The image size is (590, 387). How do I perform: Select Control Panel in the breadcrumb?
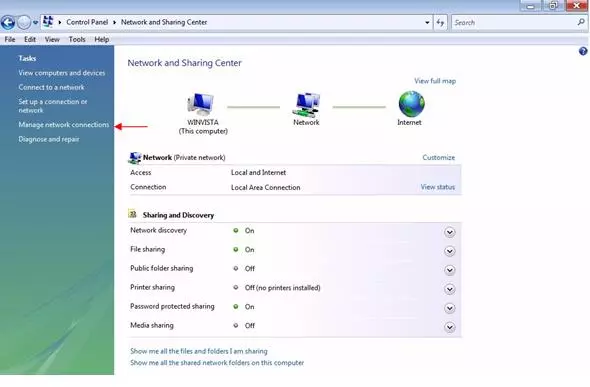(87, 22)
